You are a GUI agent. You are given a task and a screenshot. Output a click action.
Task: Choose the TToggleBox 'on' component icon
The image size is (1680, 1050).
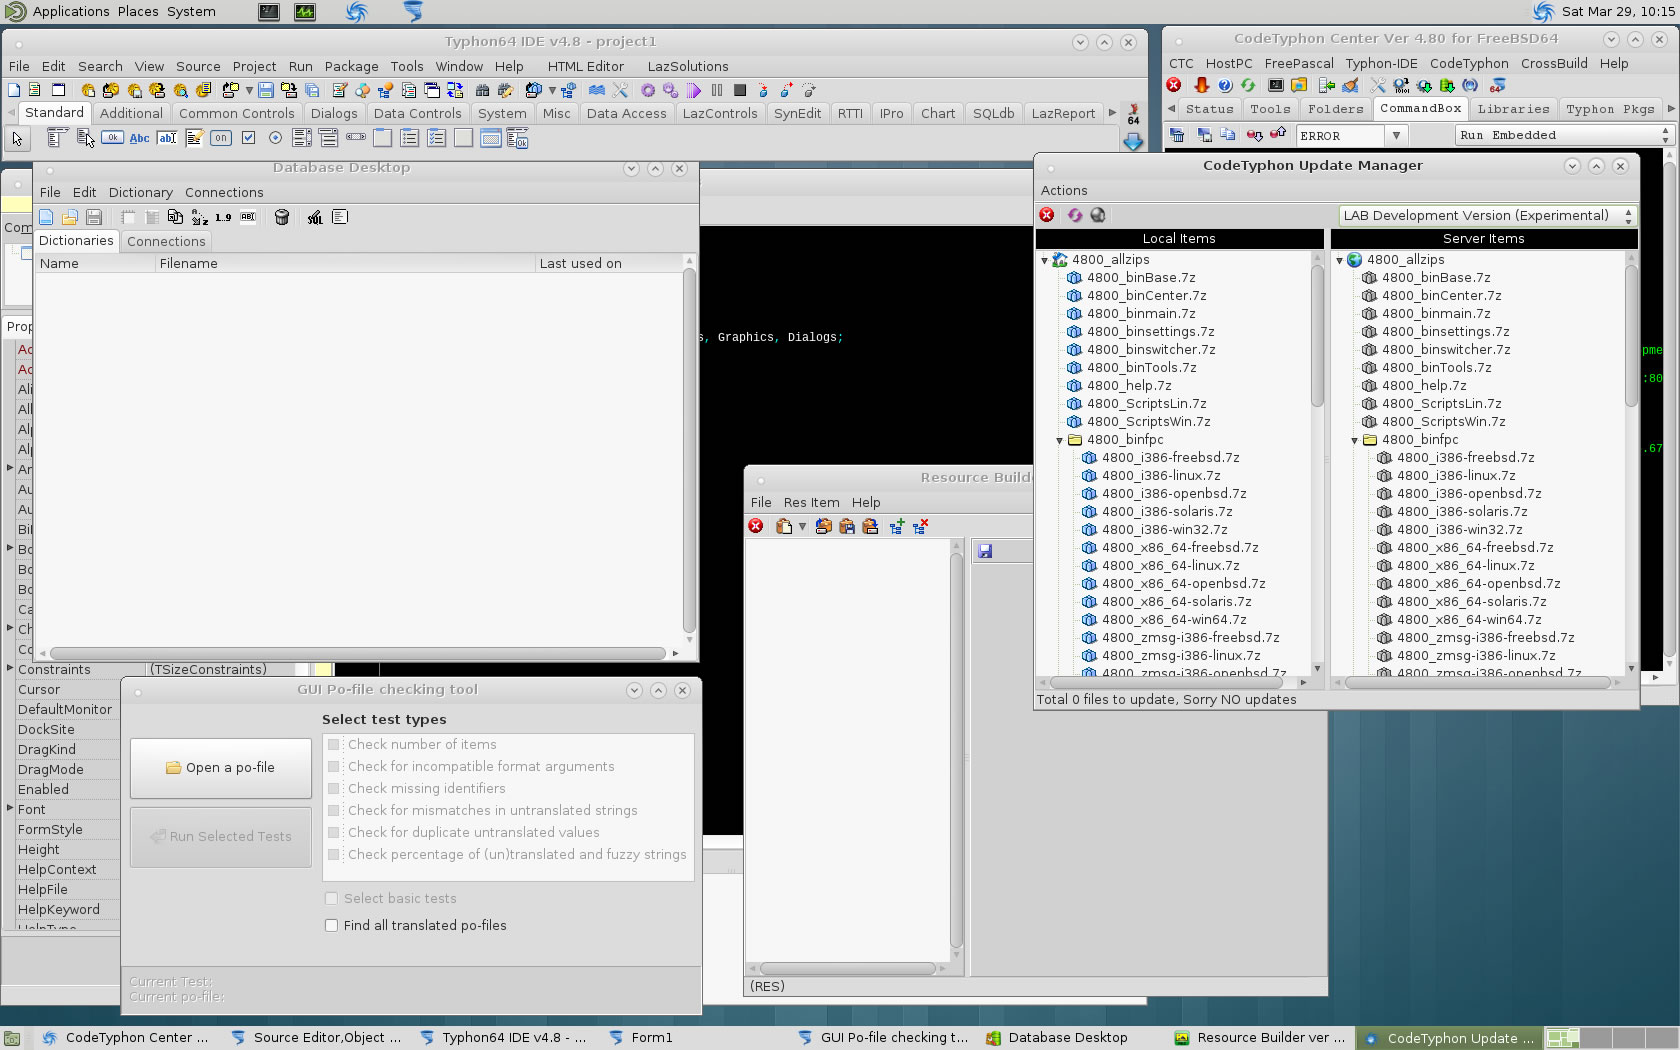[x=221, y=138]
